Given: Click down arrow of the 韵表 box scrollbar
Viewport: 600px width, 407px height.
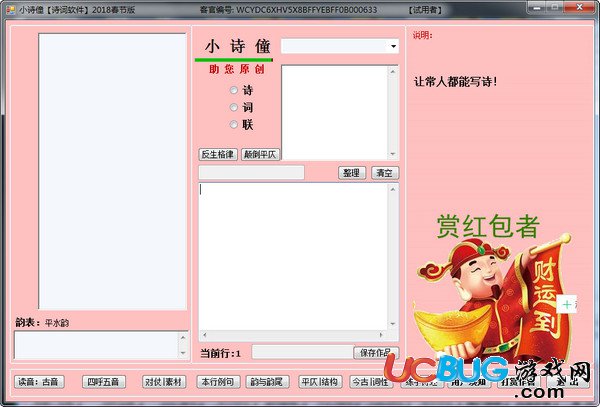Looking at the screenshot, I should 183,353.
